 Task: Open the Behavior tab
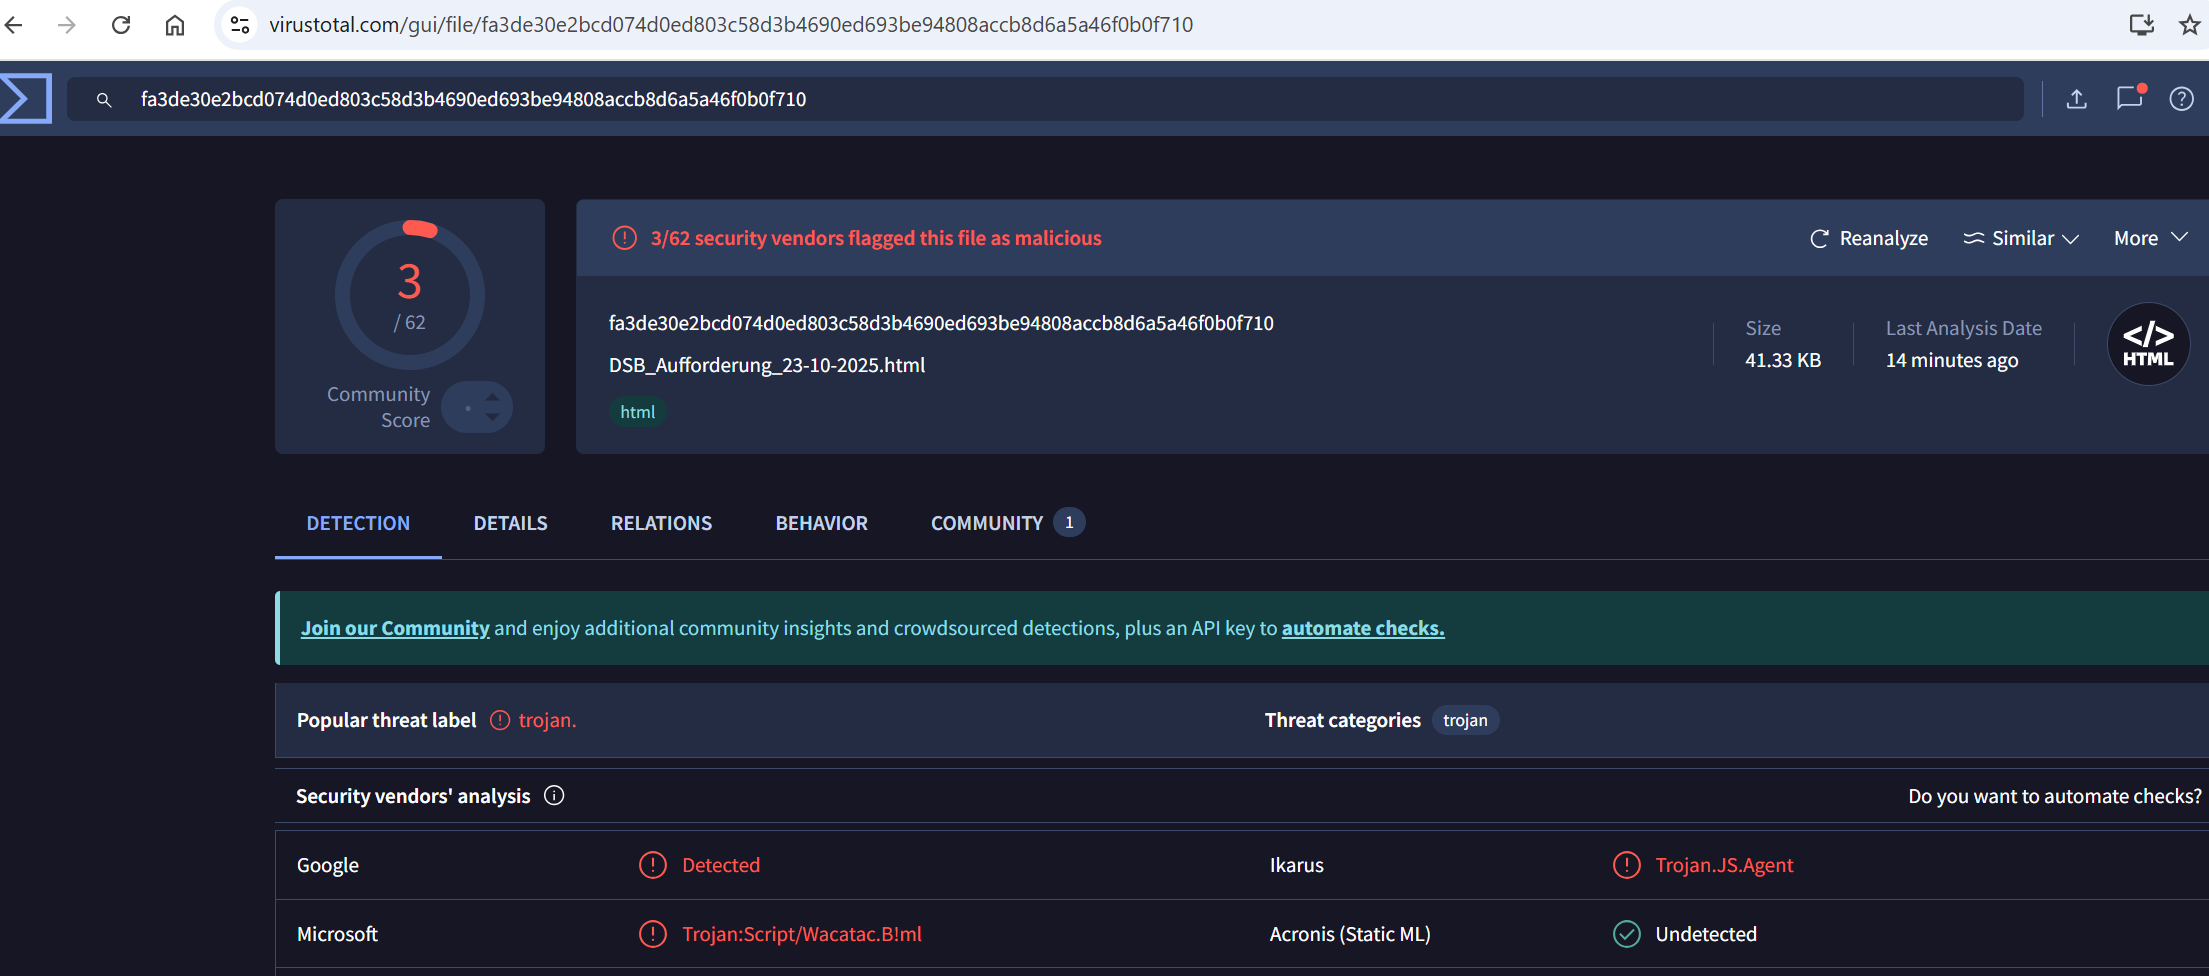[x=822, y=523]
